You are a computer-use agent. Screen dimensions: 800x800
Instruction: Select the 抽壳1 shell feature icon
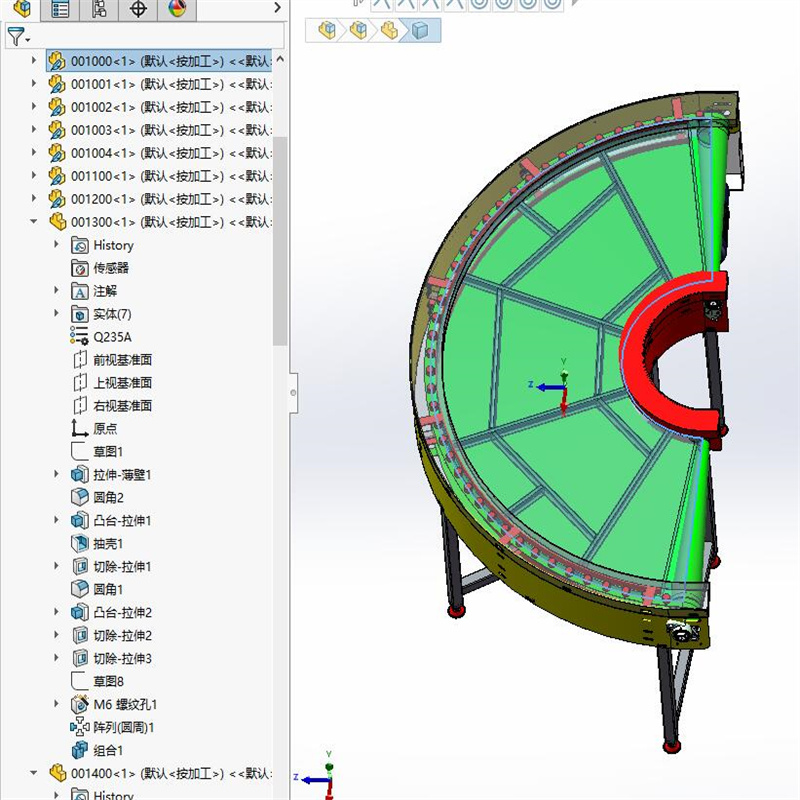coord(80,543)
